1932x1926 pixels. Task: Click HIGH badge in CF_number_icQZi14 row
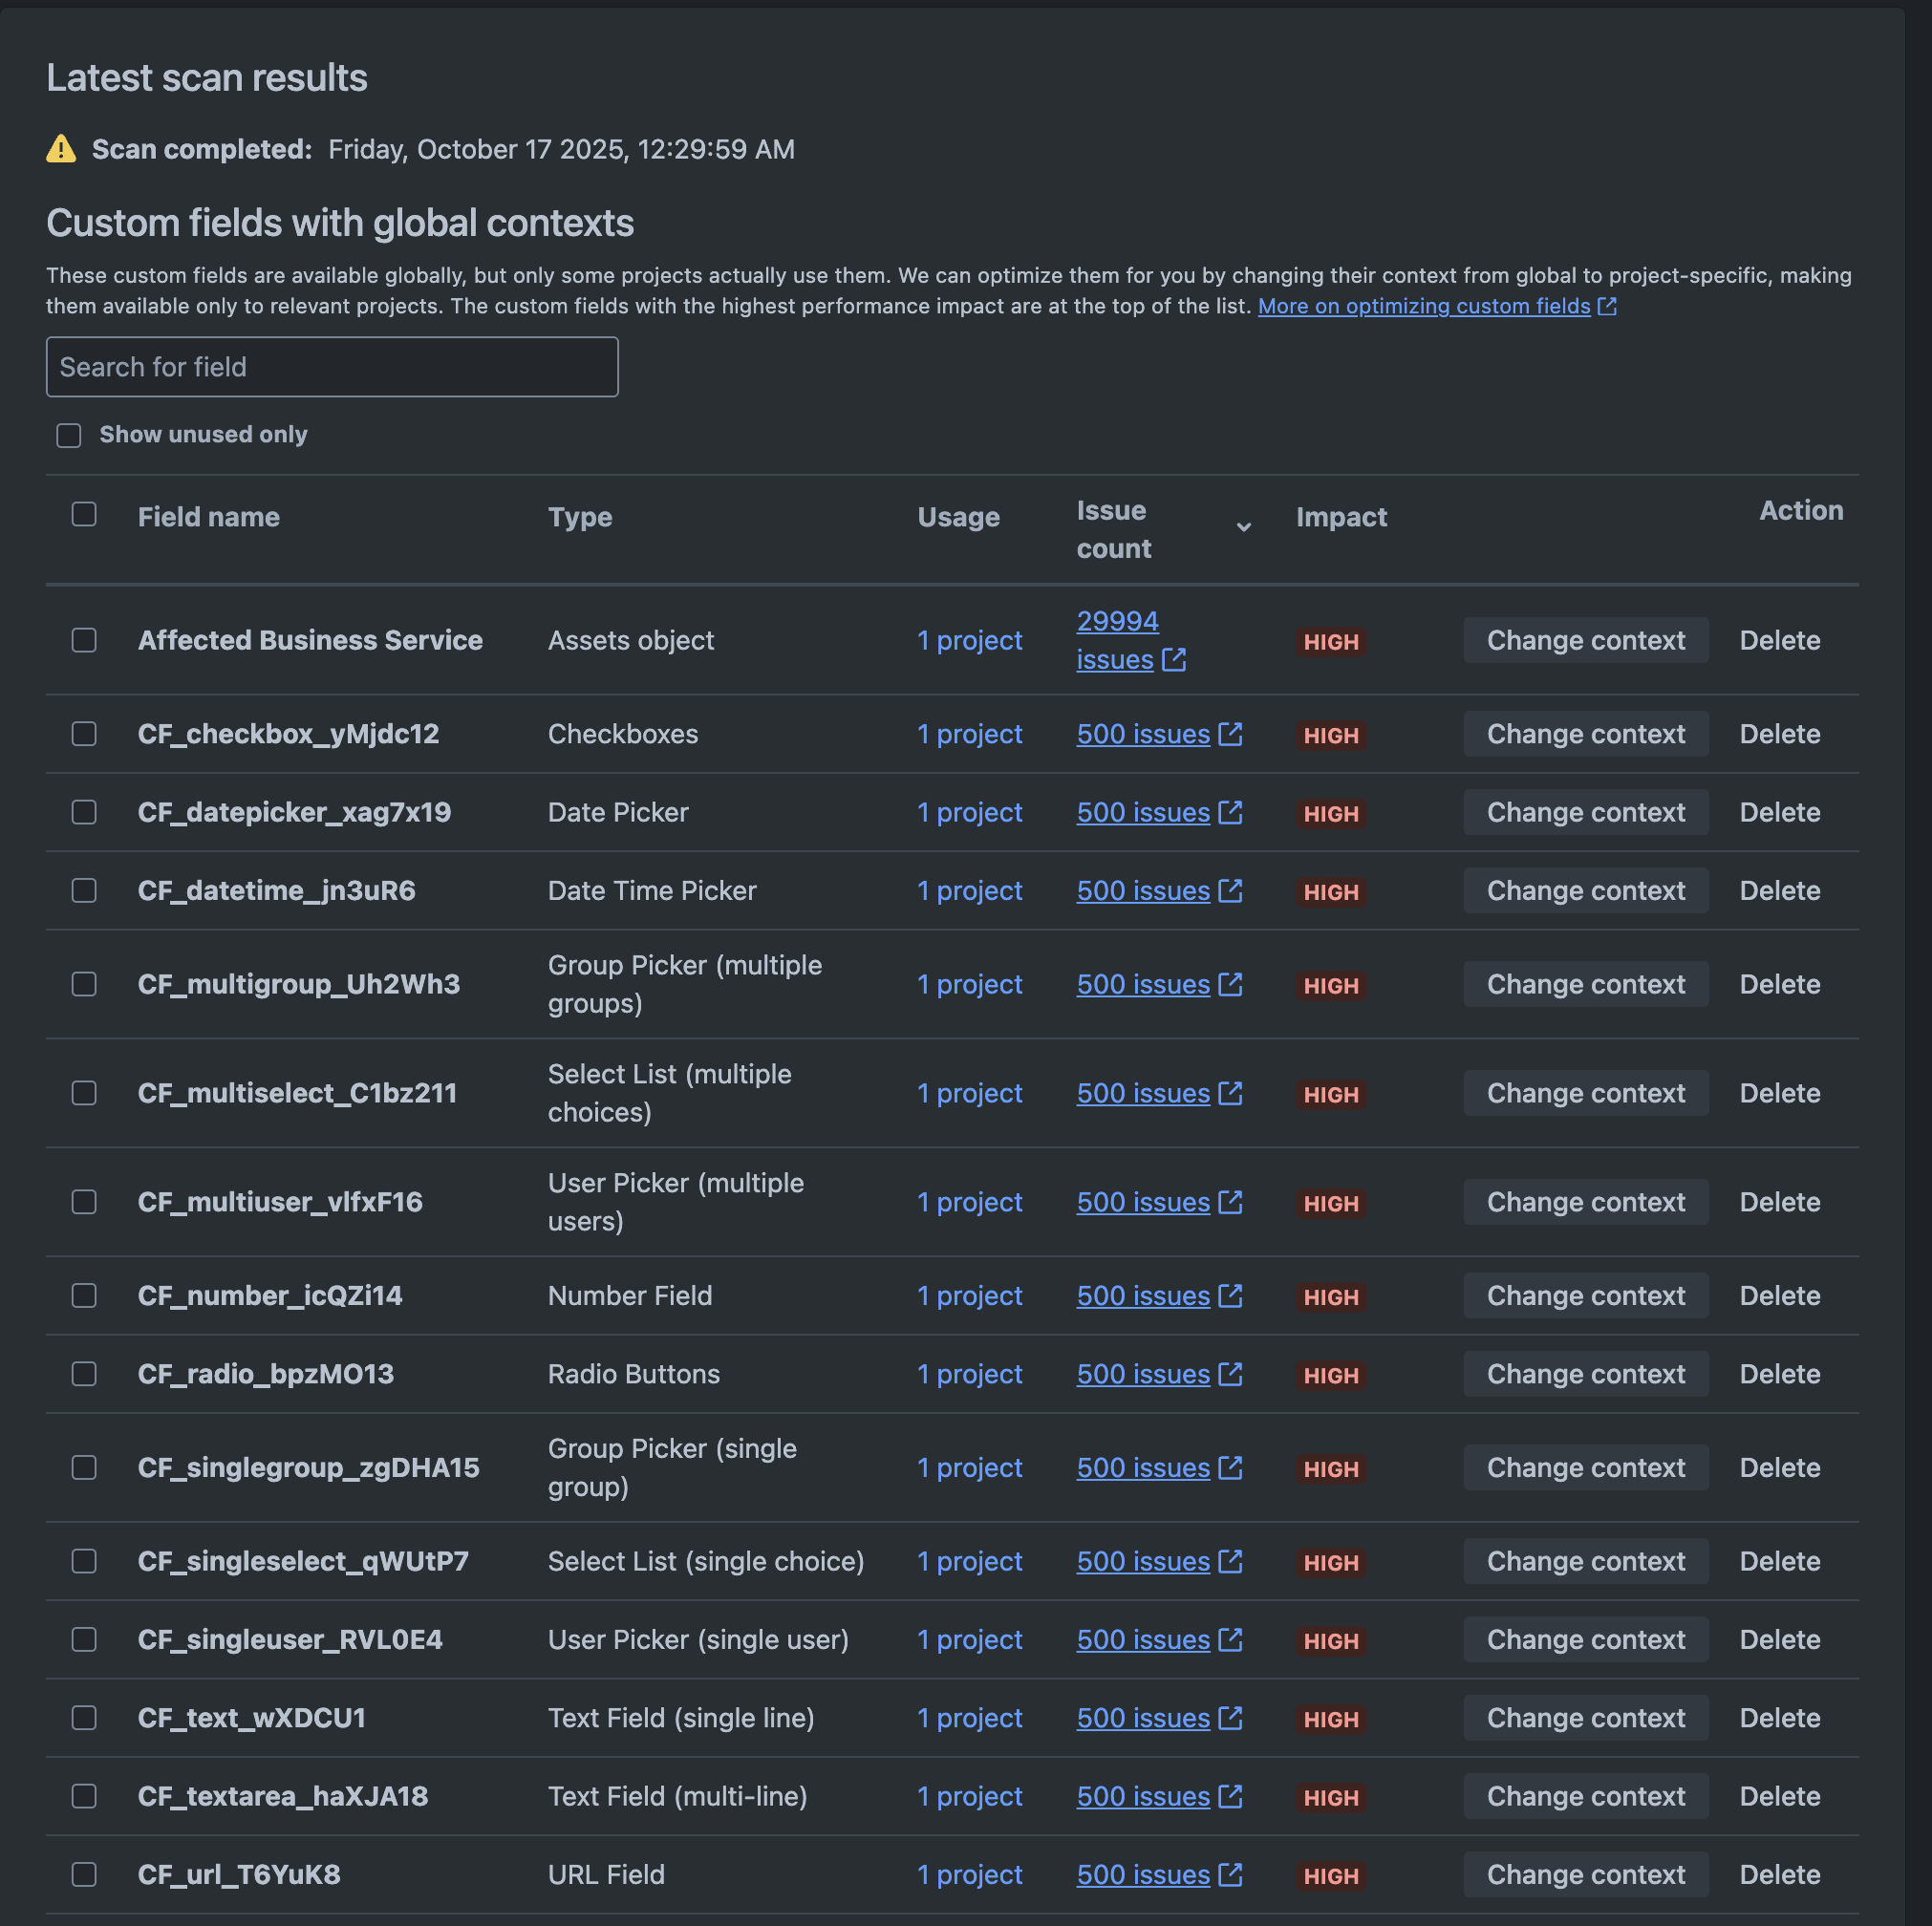[1331, 1297]
